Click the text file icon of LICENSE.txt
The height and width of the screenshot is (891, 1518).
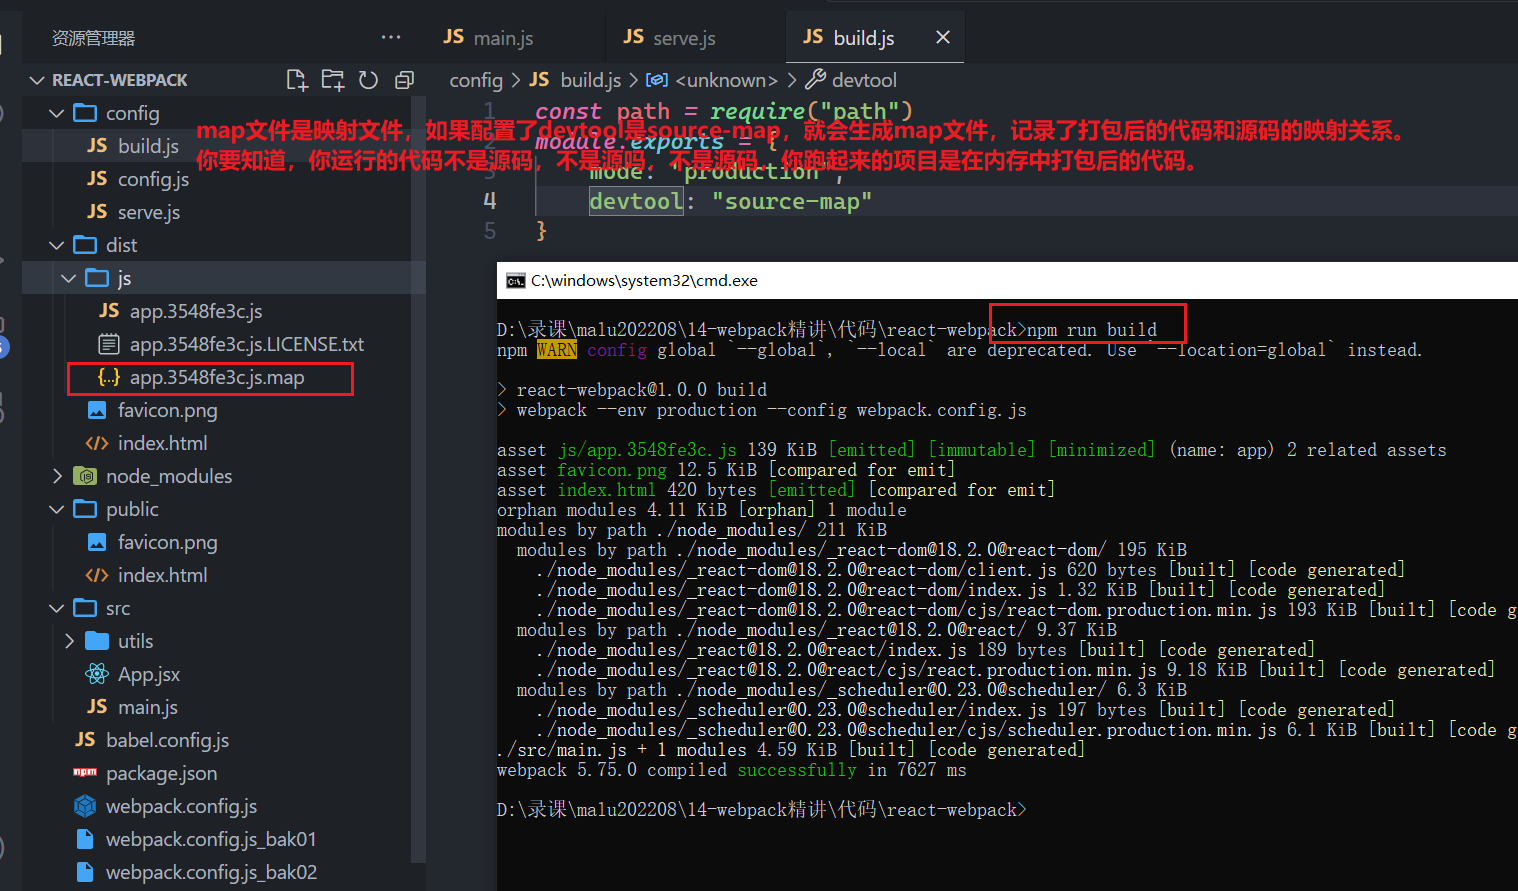point(109,344)
